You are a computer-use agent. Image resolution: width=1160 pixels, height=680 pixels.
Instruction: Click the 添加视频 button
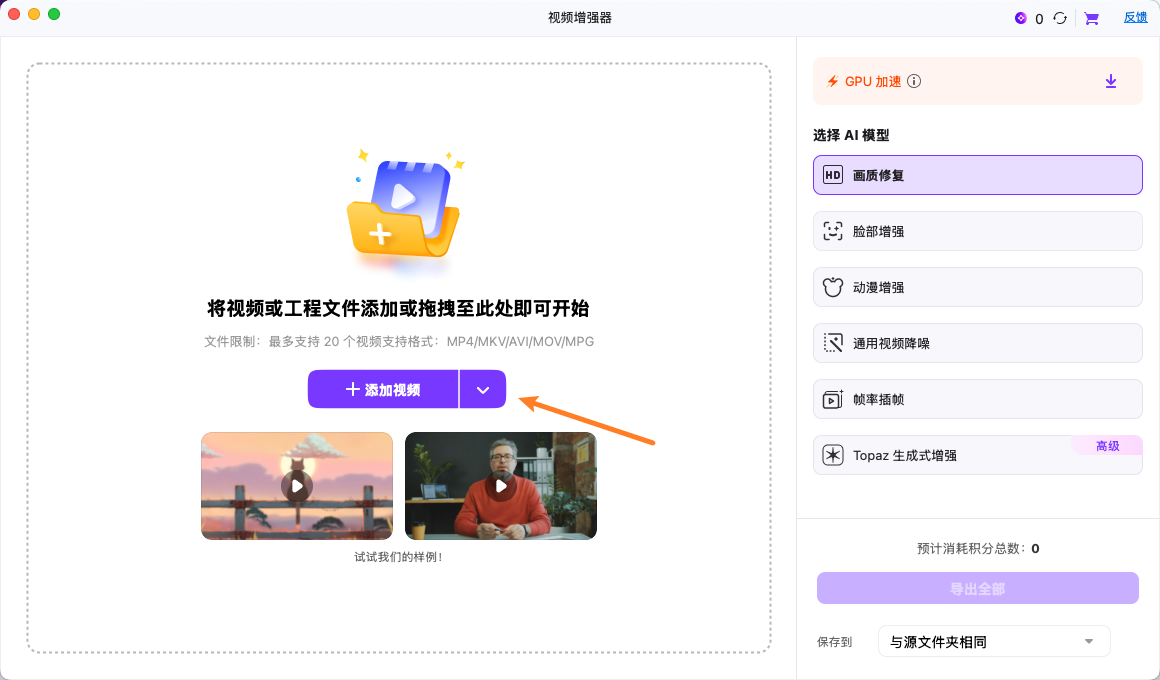(383, 389)
